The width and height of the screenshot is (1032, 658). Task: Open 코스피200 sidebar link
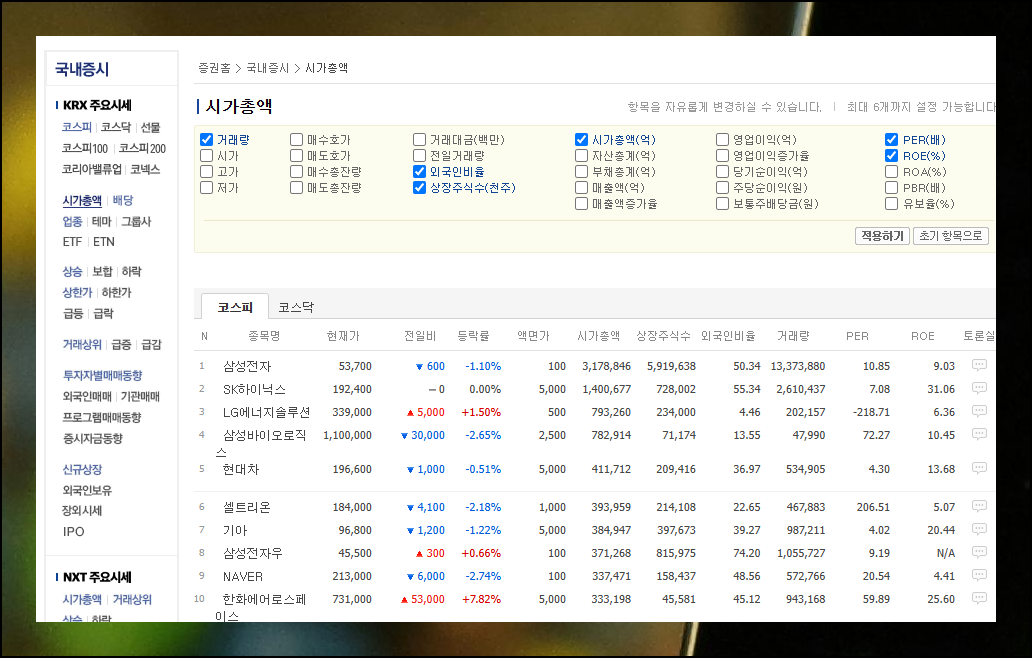tap(142, 148)
